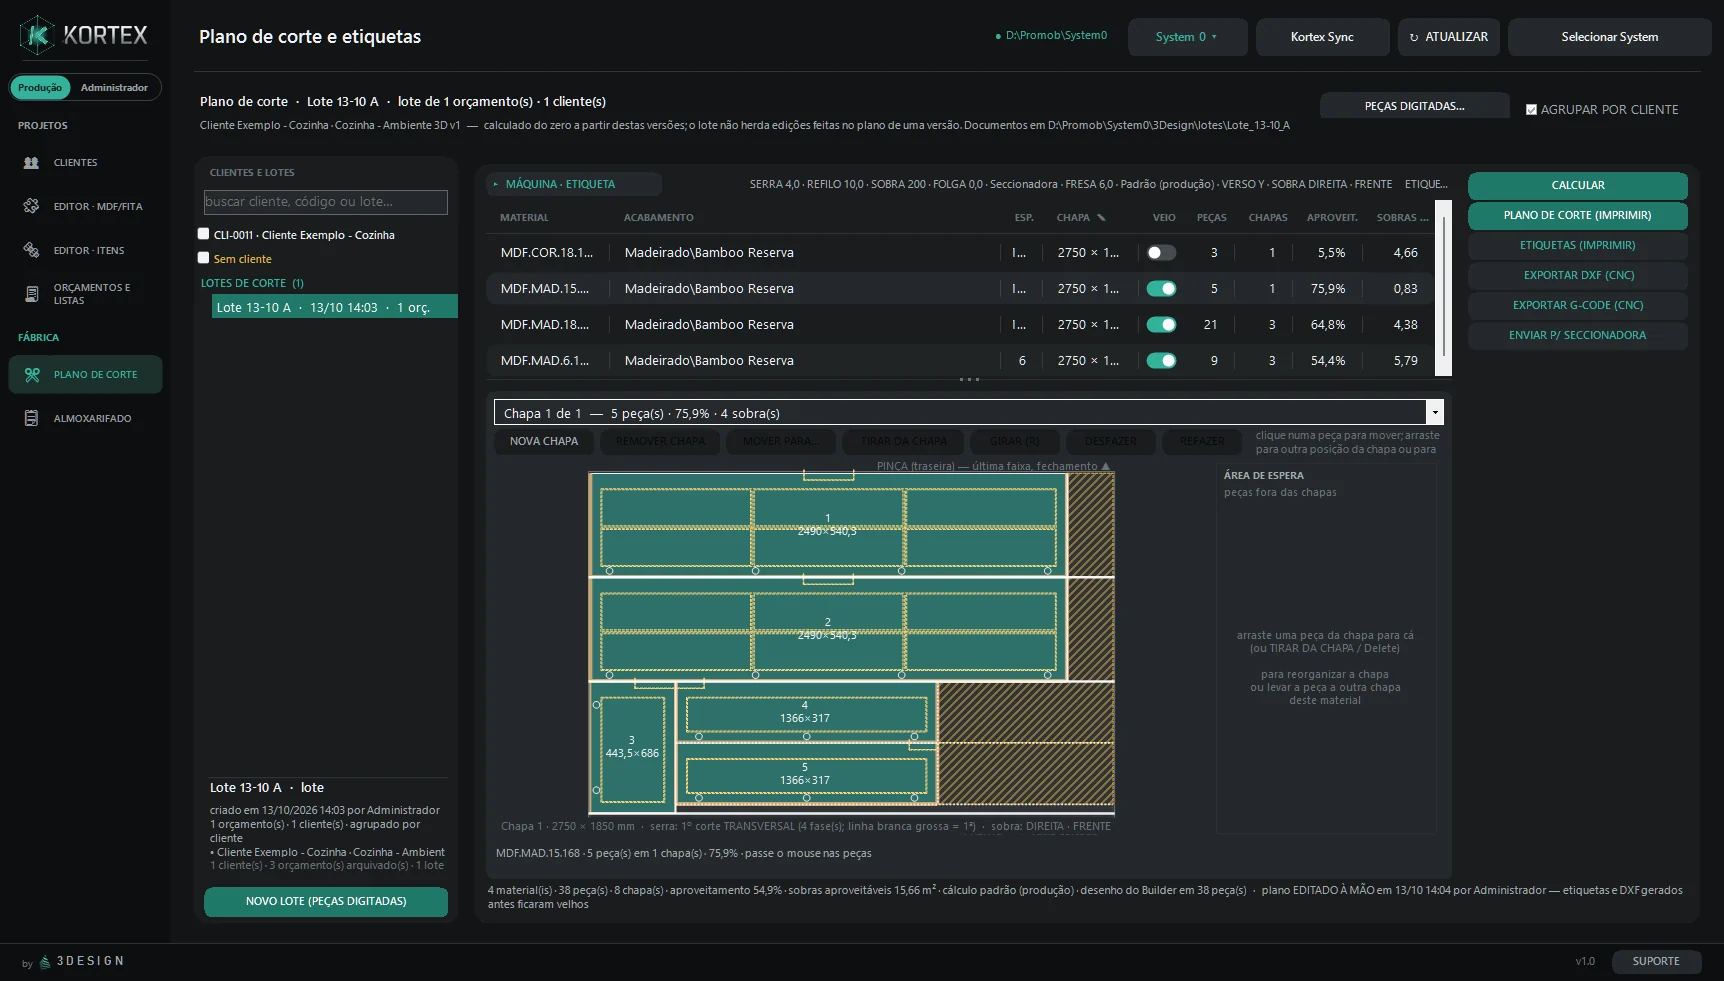Image resolution: width=1724 pixels, height=981 pixels.
Task: Click the Kortex logo icon
Action: [x=37, y=36]
